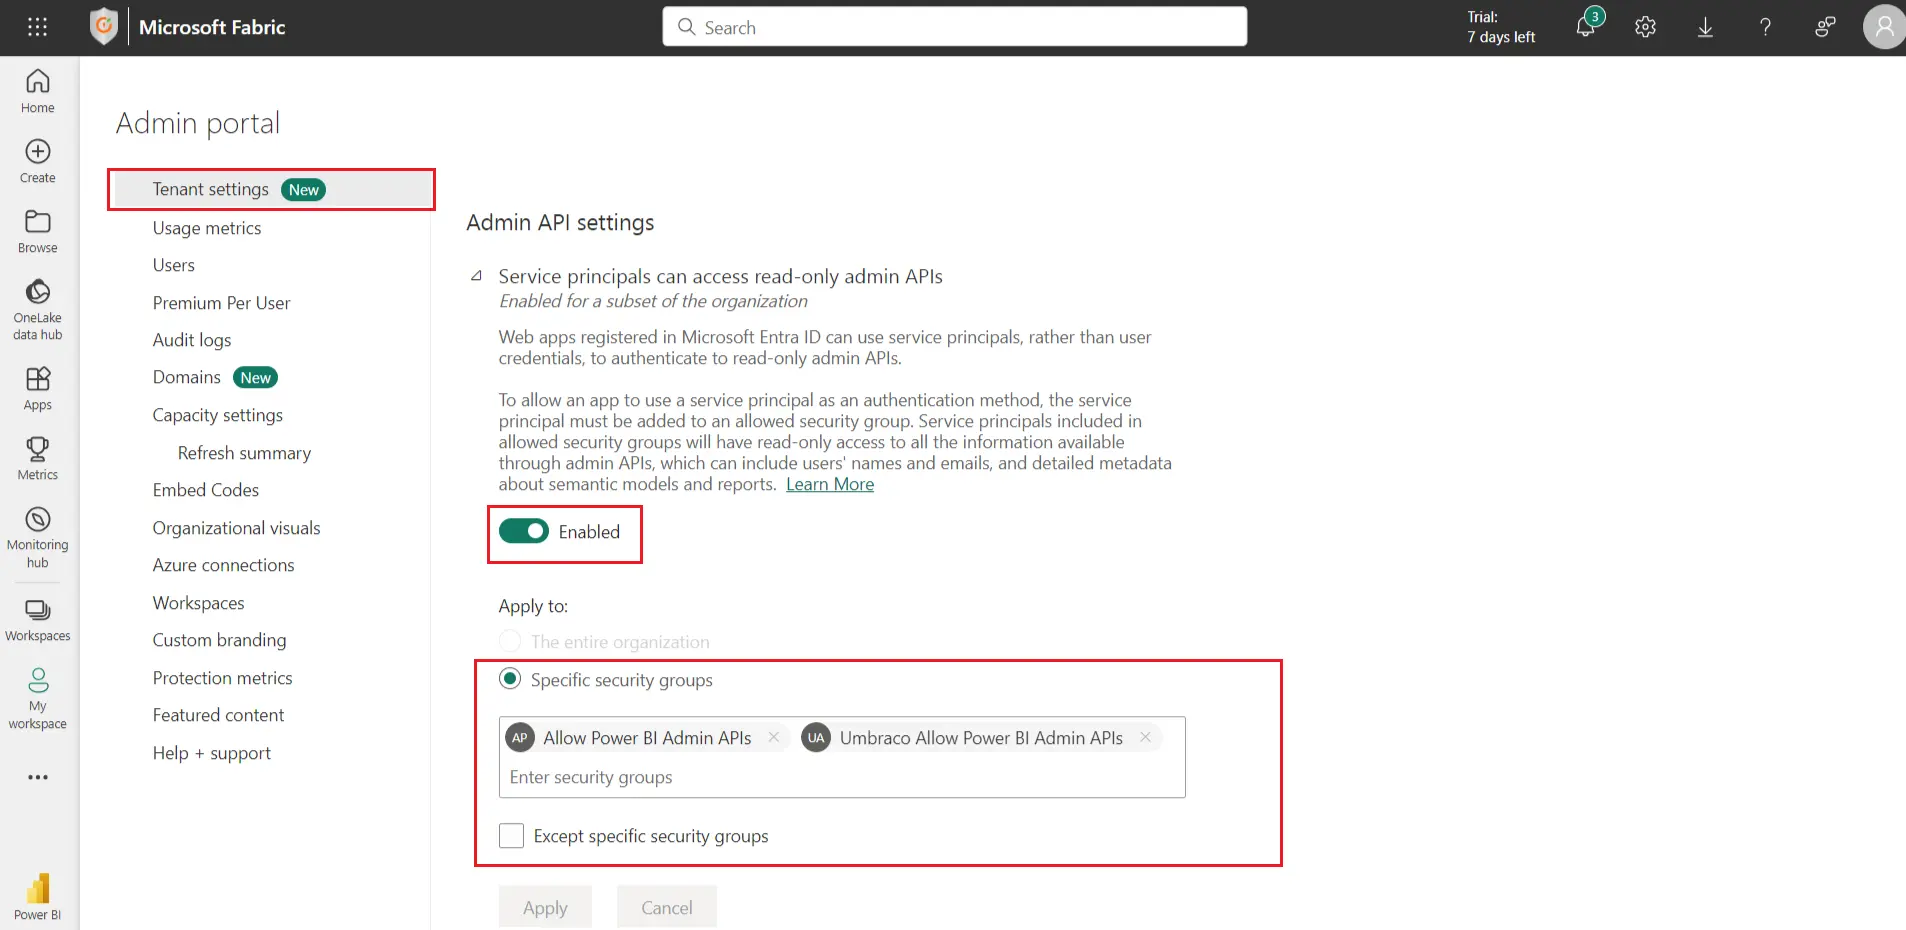
Task: Open Embed Codes
Action: [x=205, y=490]
